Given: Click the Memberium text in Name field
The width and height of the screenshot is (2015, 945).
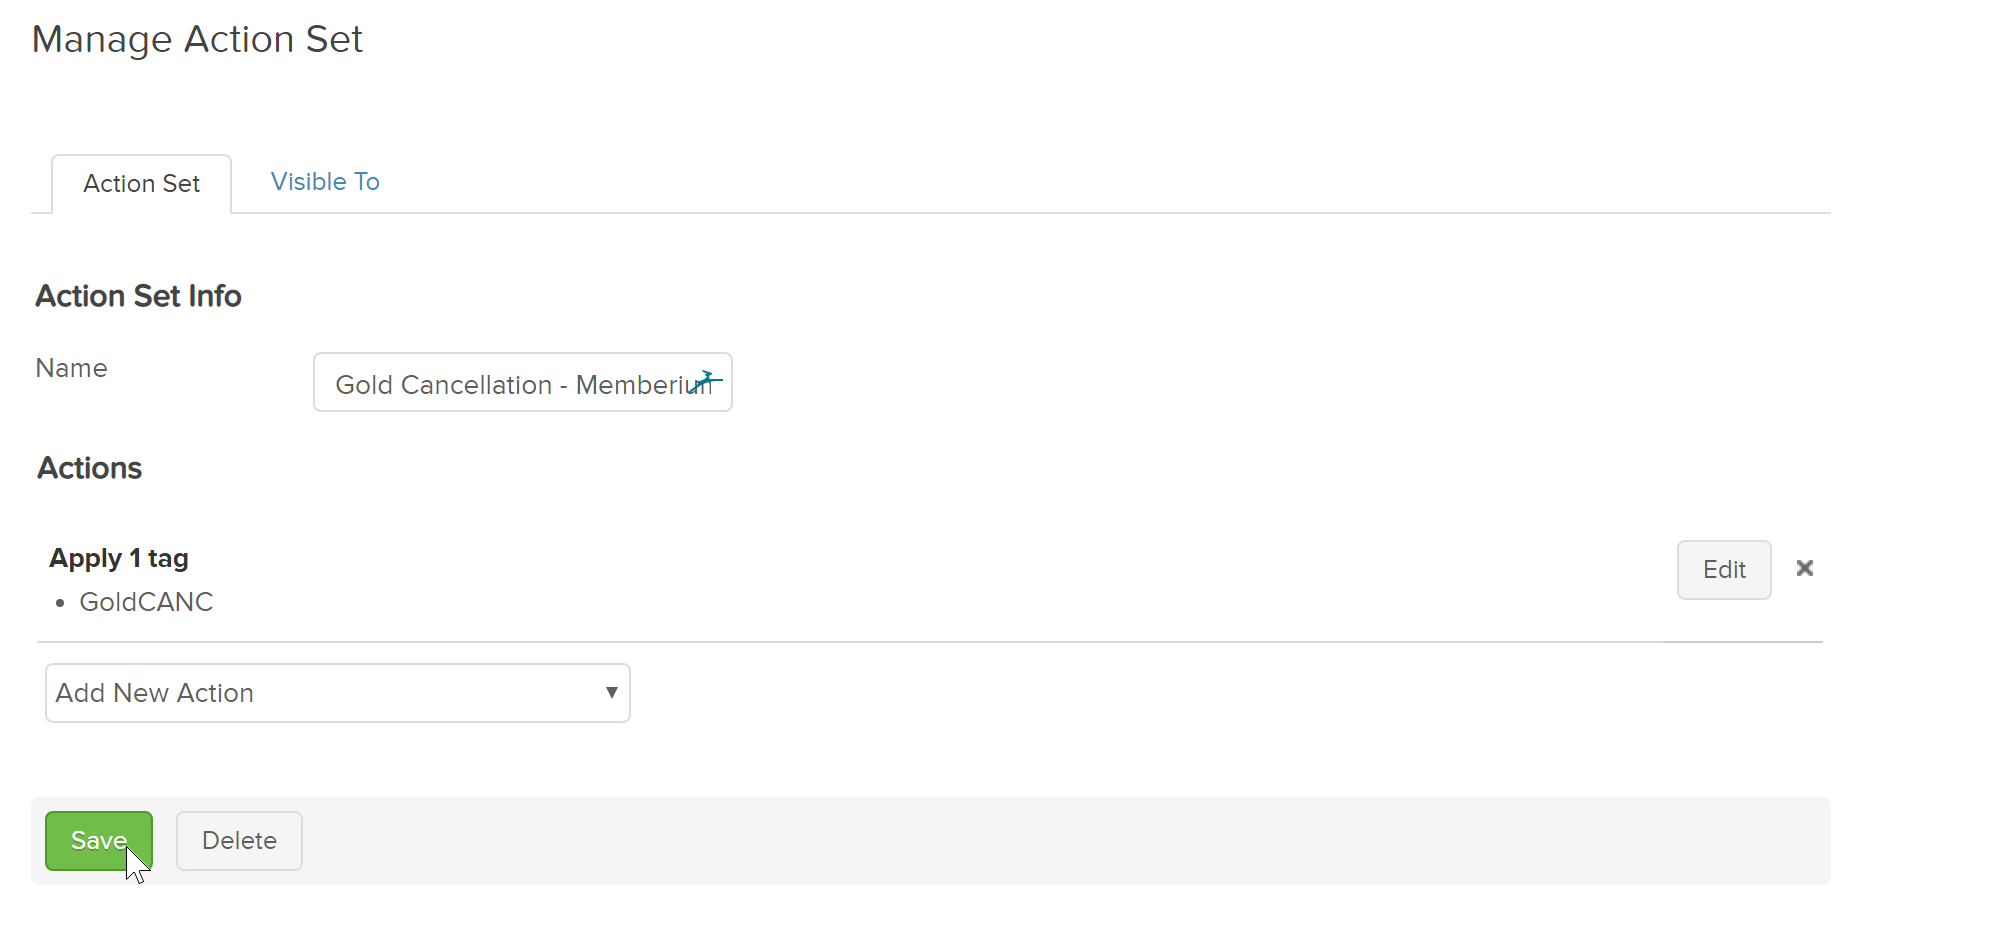Looking at the screenshot, I should tap(643, 385).
